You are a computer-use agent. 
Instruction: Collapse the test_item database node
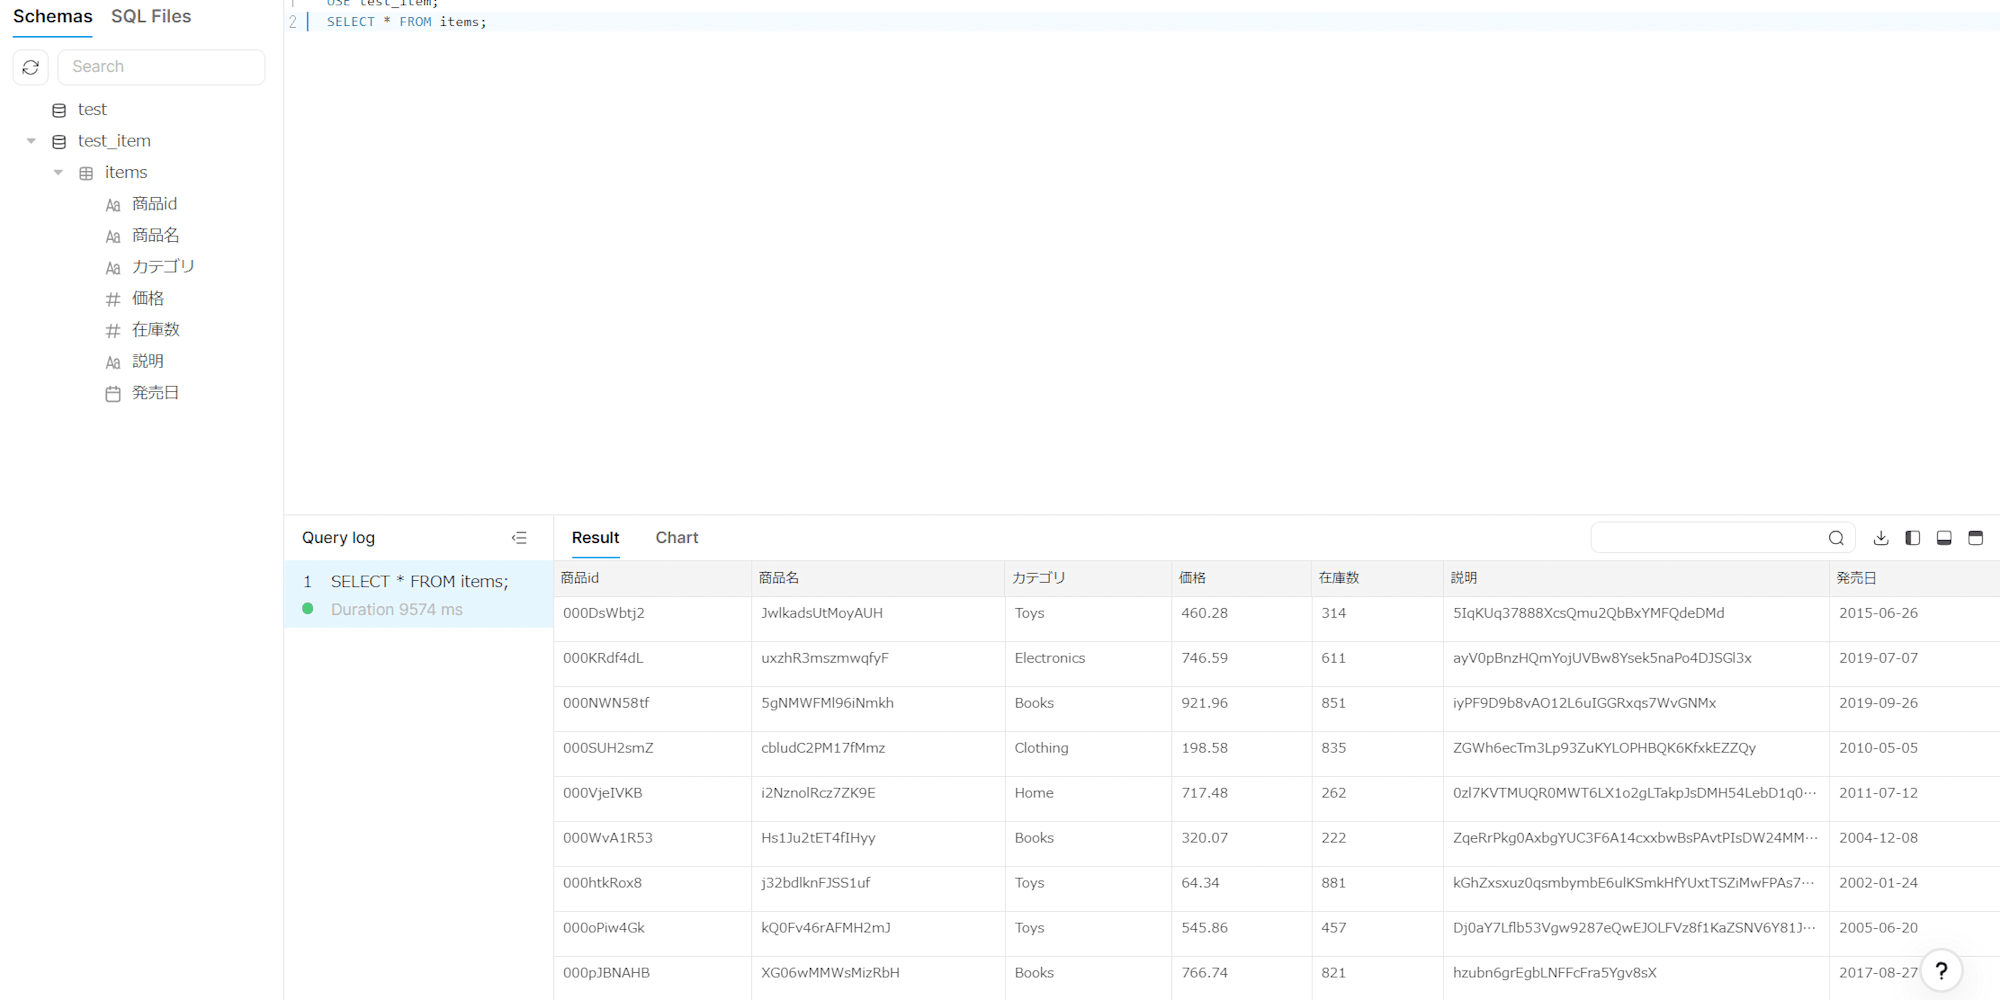31,141
